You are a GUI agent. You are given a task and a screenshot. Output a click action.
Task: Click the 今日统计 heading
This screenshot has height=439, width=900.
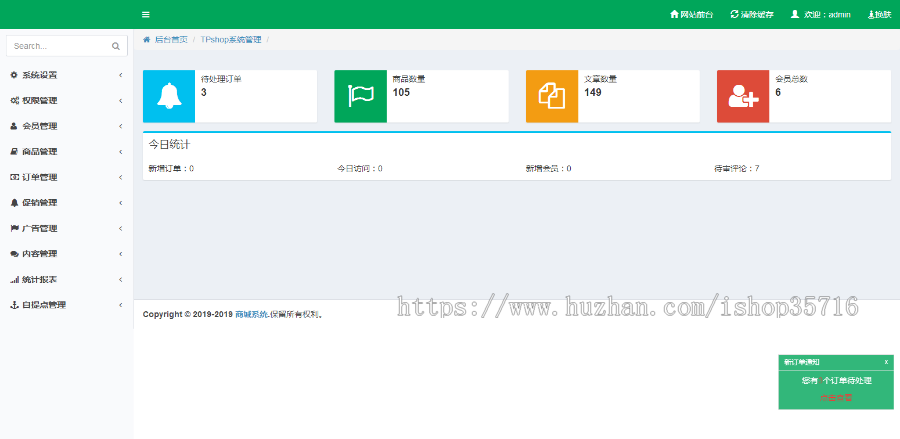pos(169,145)
